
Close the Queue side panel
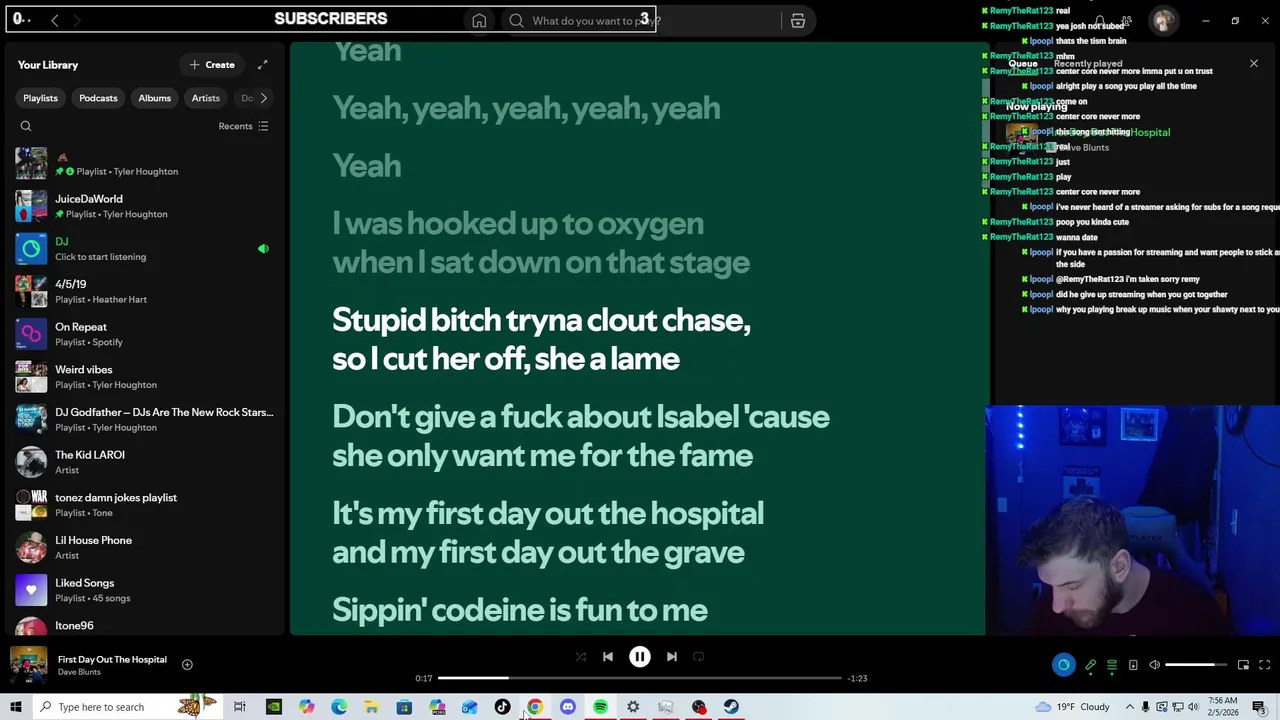[x=1254, y=64]
